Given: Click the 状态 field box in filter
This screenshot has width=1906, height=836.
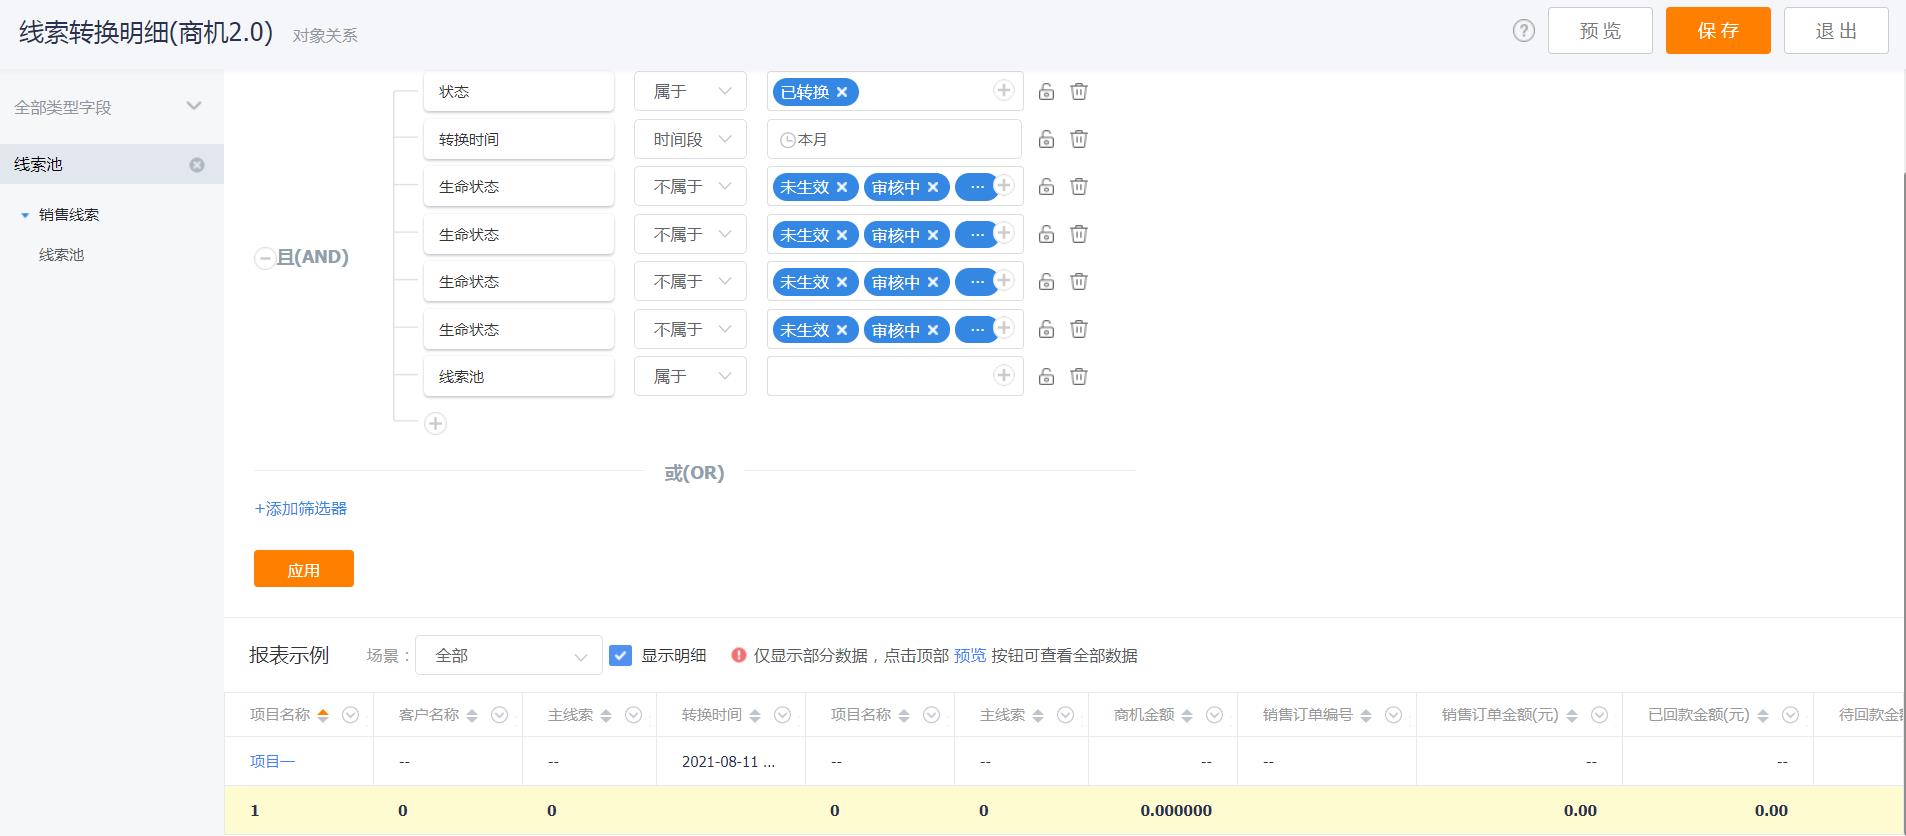Looking at the screenshot, I should pyautogui.click(x=519, y=91).
